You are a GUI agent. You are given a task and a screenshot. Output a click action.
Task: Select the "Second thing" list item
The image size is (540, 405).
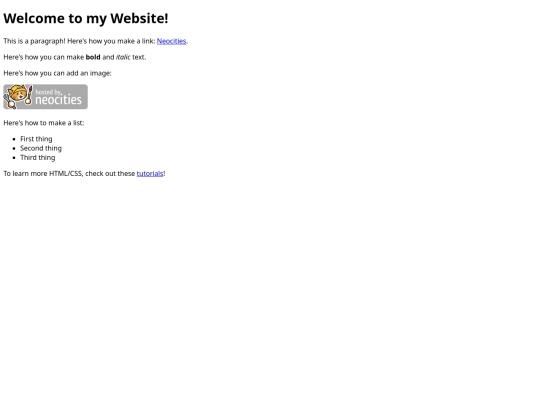point(41,148)
